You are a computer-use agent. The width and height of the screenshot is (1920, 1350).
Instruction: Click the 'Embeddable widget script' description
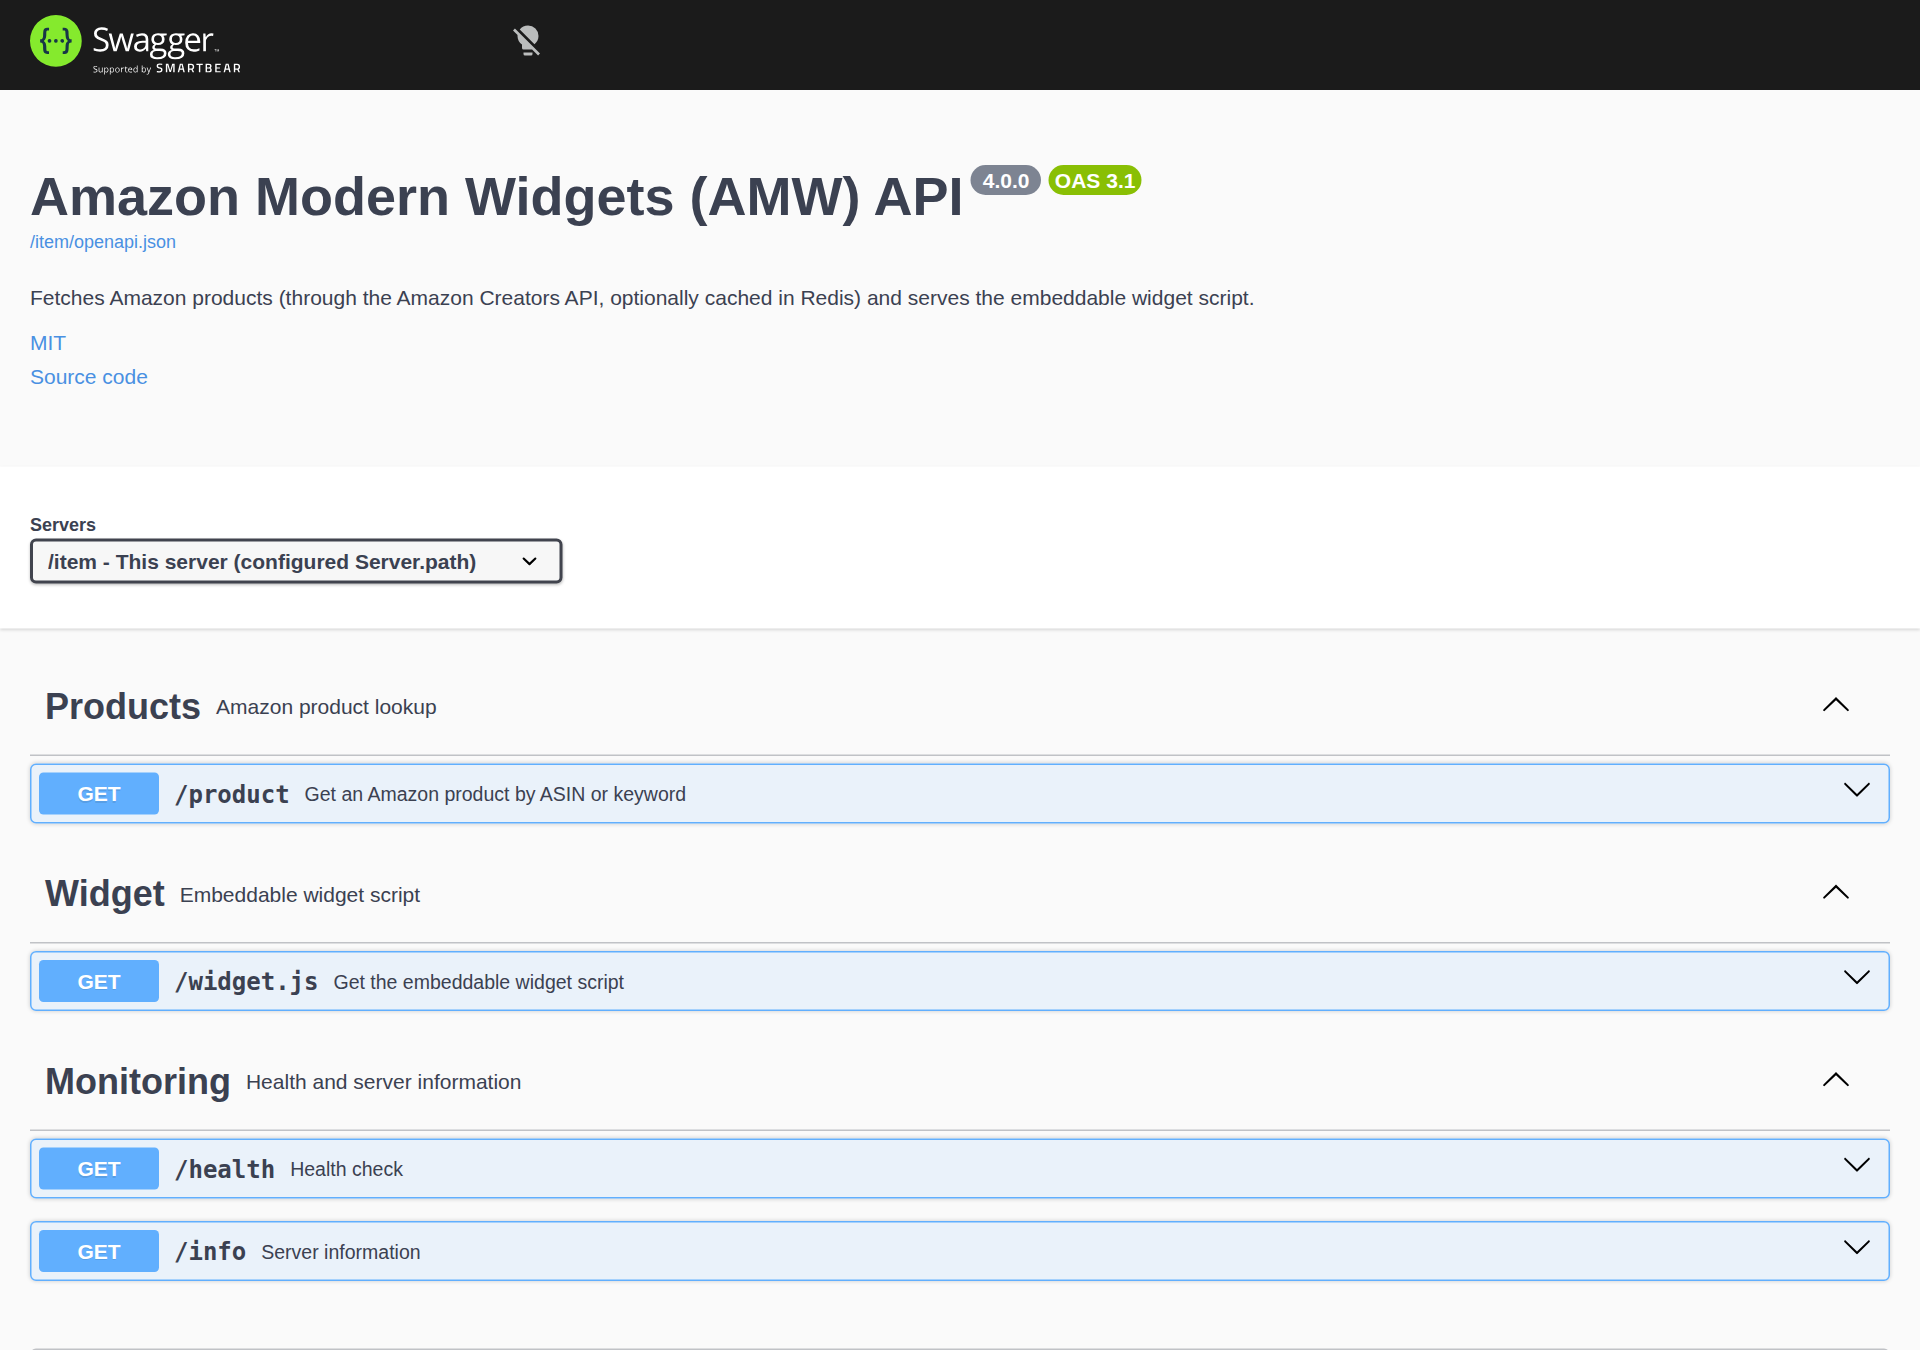tap(300, 895)
